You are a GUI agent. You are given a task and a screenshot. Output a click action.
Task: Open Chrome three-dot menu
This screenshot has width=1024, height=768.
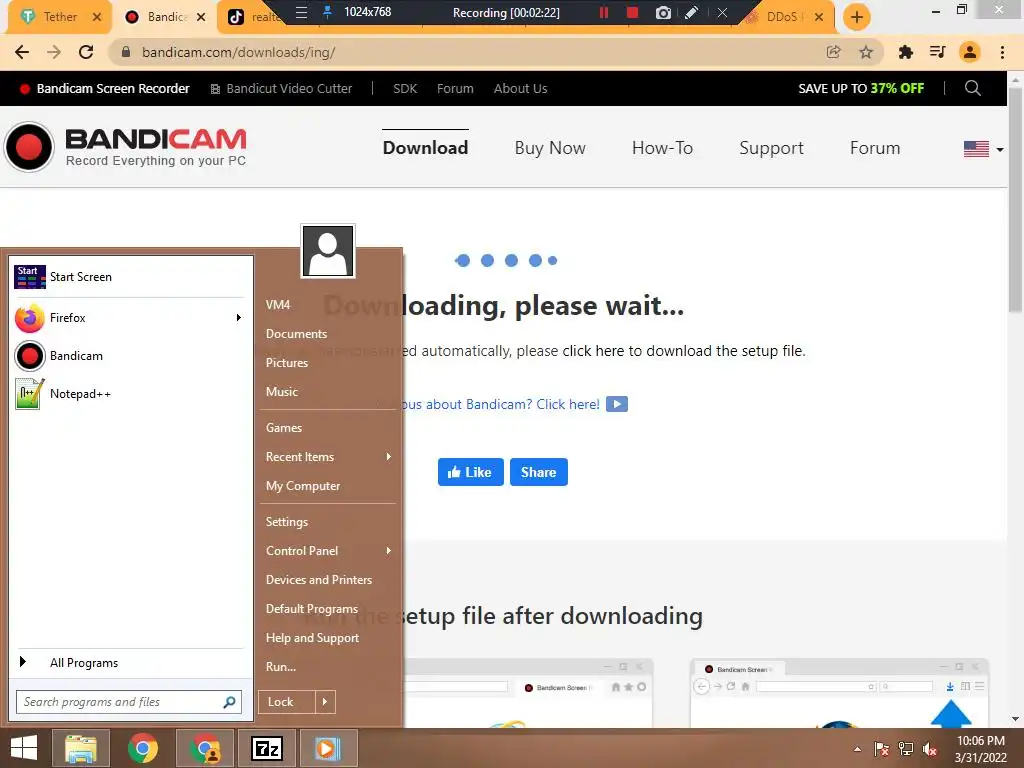tap(1002, 52)
